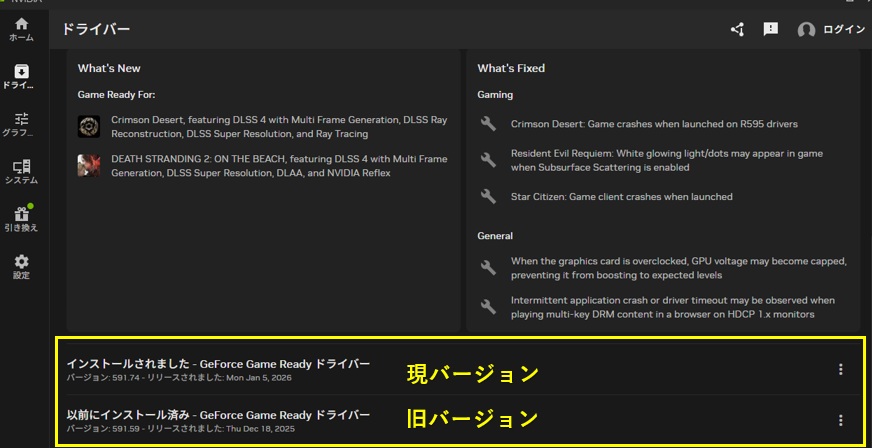Click the share icon in header
Viewport: 872px width, 448px height.
click(738, 29)
